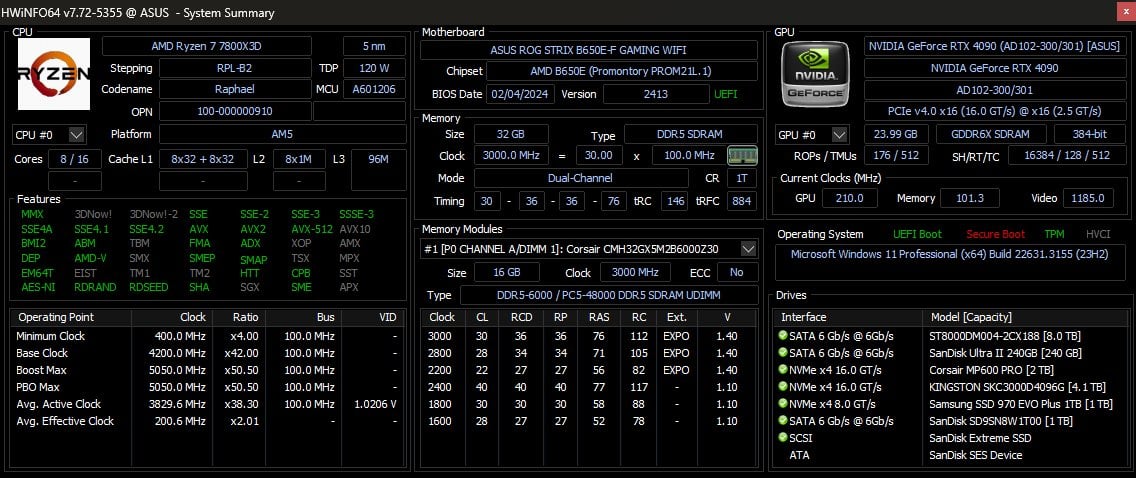Click the VID column header

pos(374,317)
